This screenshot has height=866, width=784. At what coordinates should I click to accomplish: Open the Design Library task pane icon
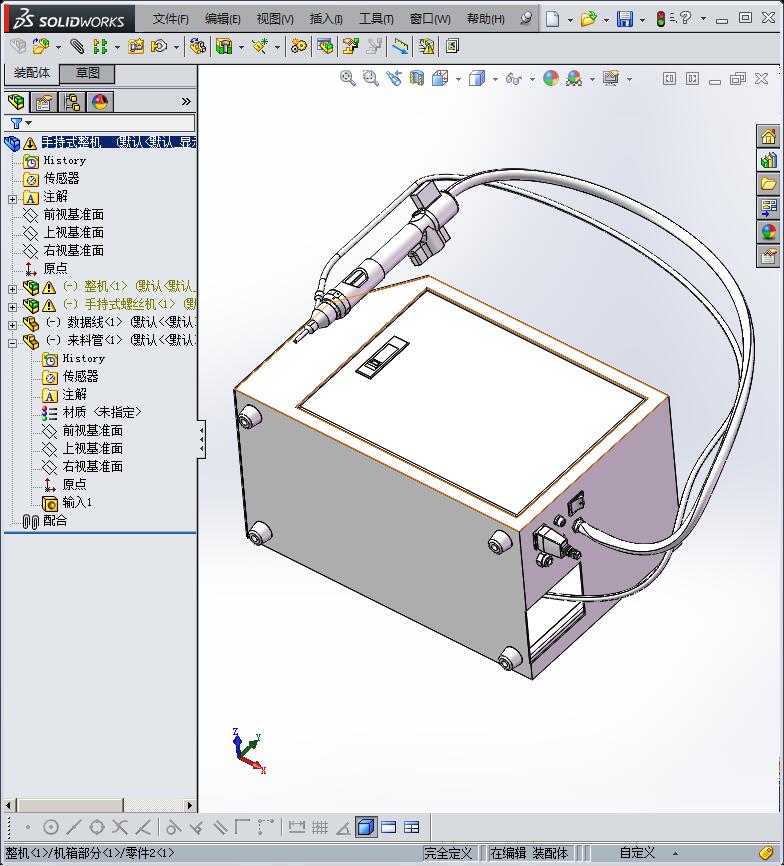click(x=769, y=161)
